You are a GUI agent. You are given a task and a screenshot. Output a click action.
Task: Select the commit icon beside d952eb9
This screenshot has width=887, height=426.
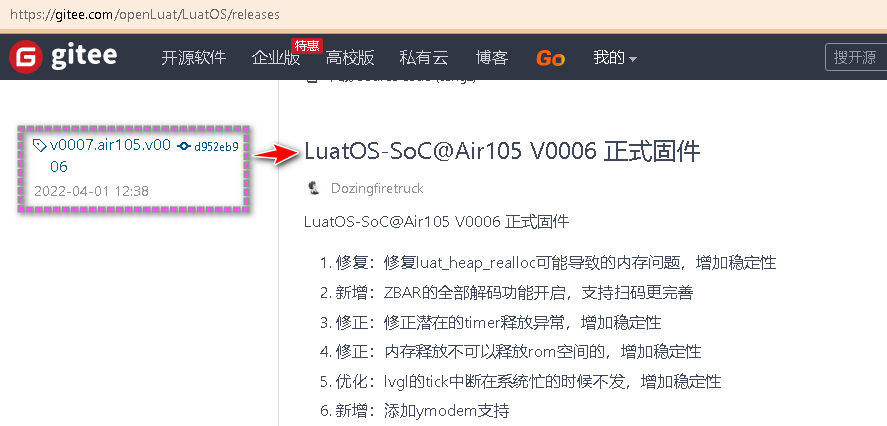[x=184, y=147]
